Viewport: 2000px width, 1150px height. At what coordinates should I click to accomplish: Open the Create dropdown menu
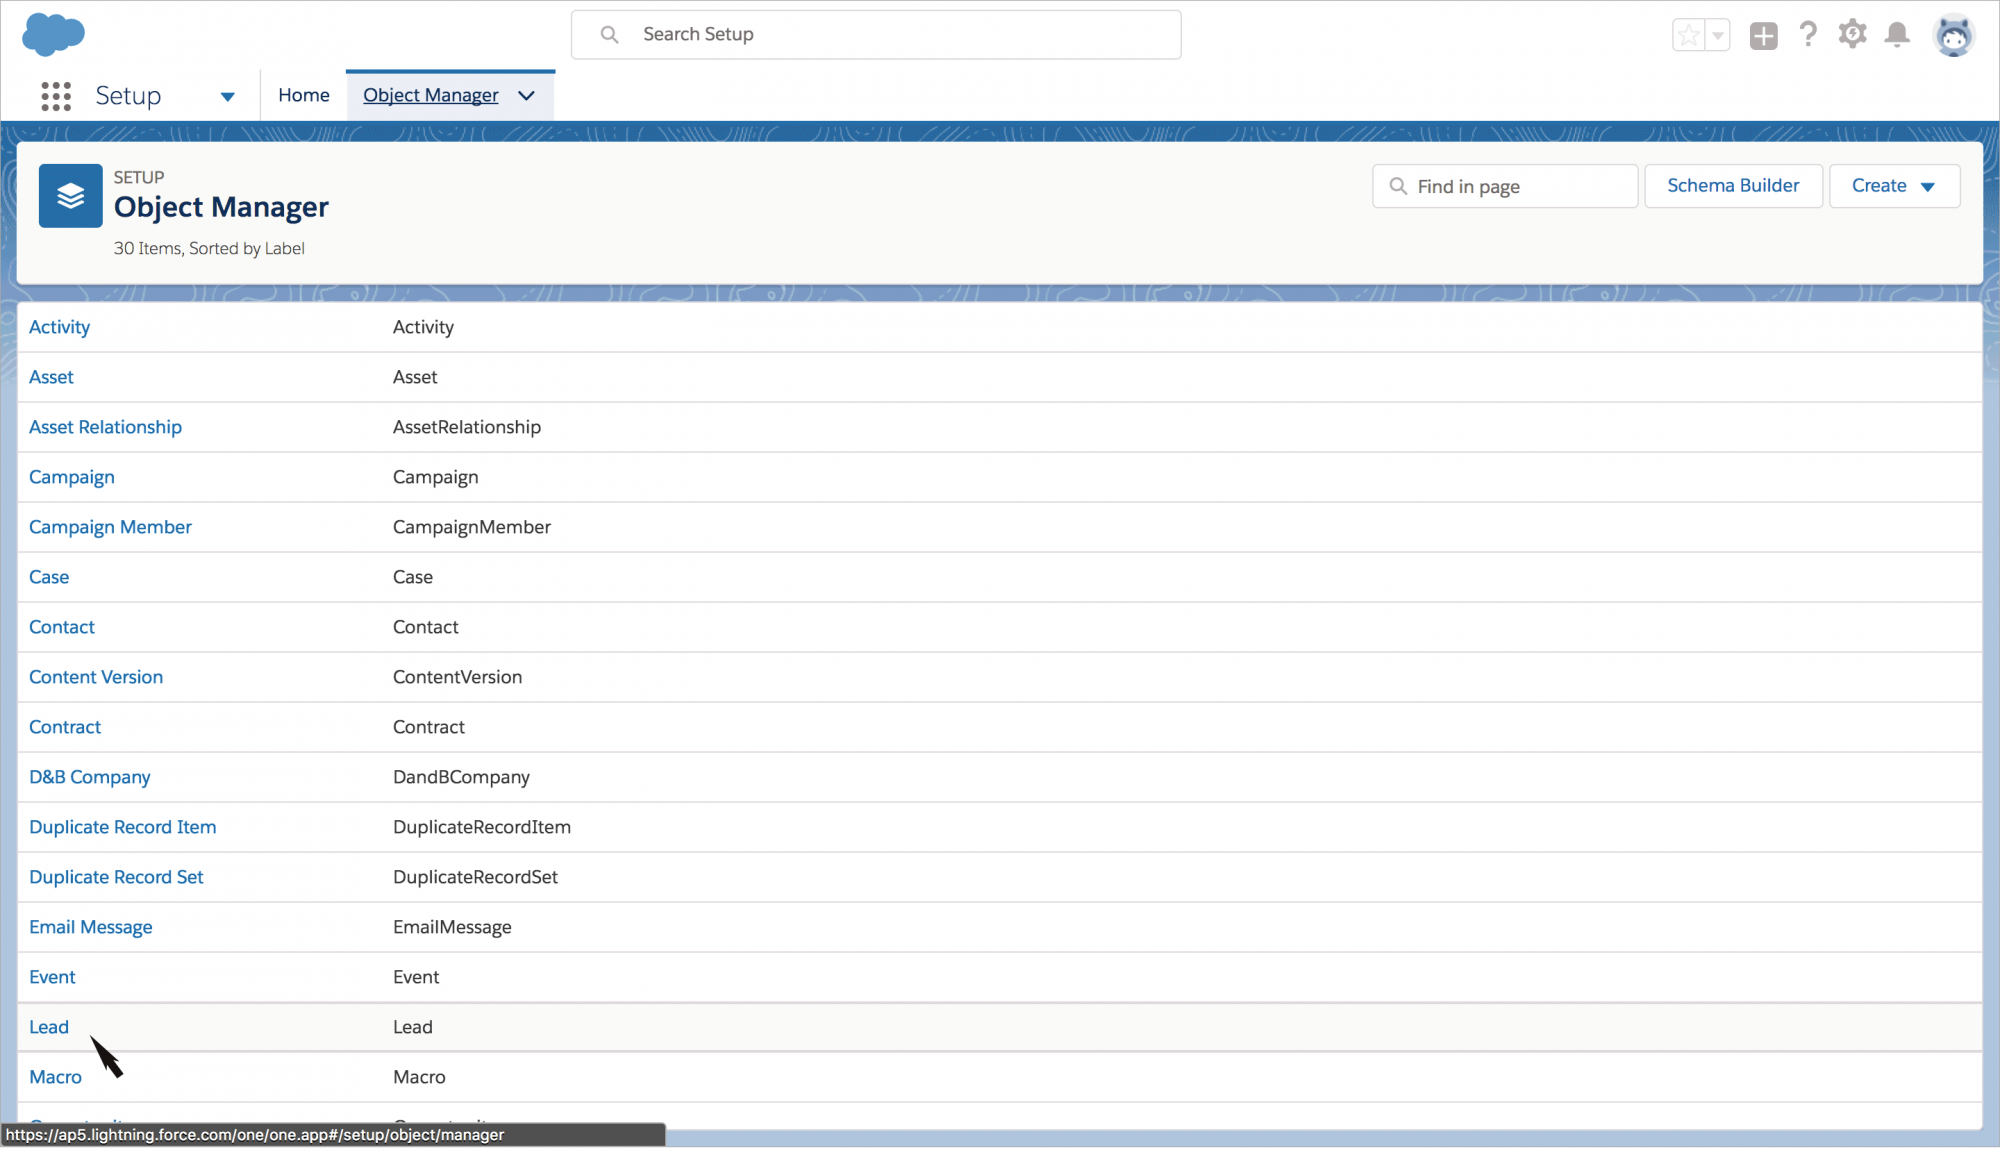click(1893, 186)
